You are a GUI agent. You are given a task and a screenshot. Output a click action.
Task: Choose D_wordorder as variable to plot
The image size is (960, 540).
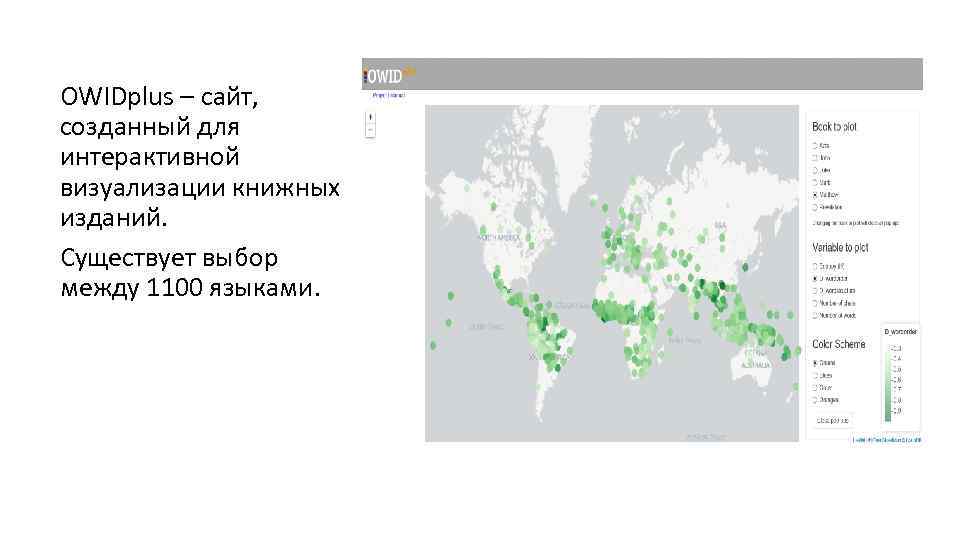(x=815, y=279)
